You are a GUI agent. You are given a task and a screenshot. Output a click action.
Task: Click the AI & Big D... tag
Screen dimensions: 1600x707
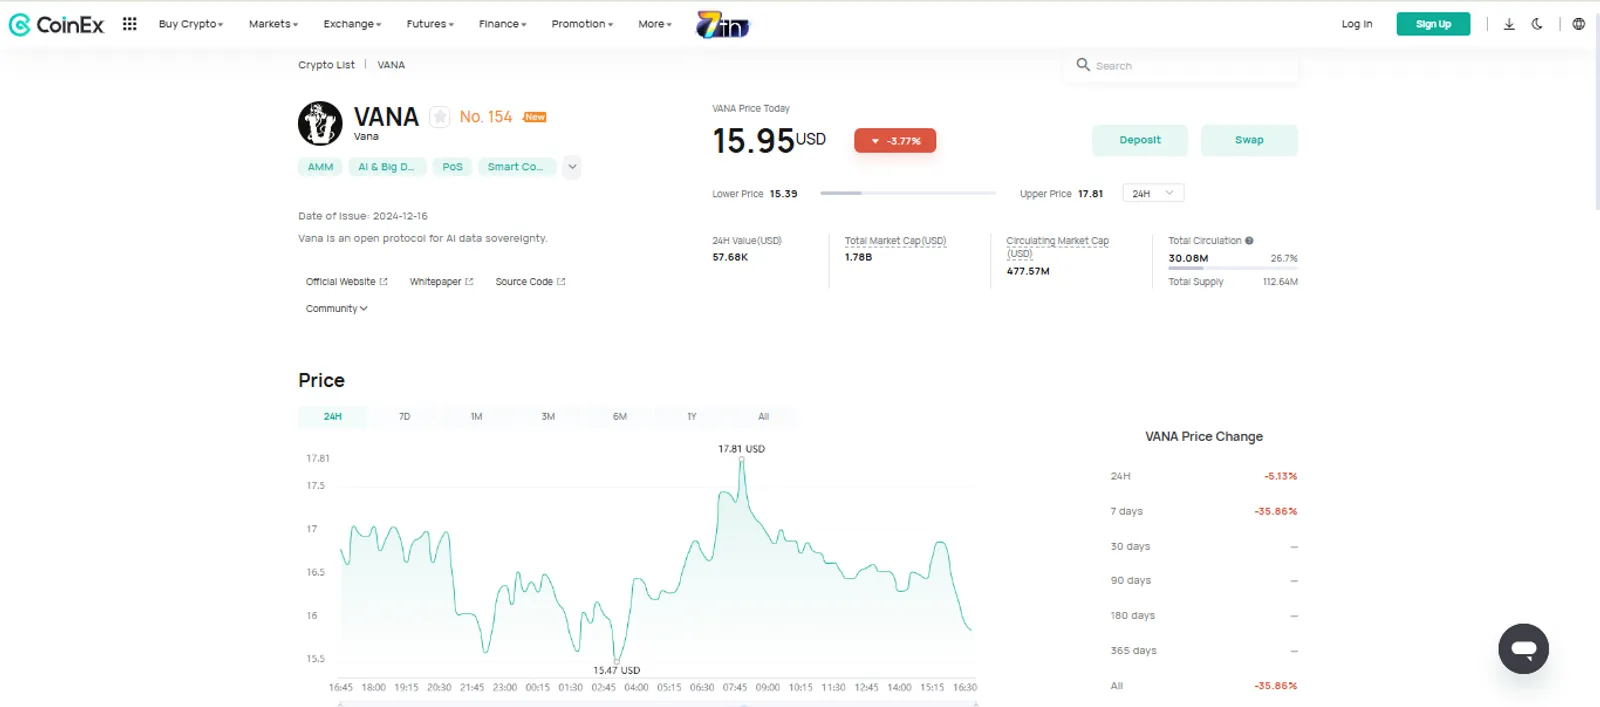point(387,167)
